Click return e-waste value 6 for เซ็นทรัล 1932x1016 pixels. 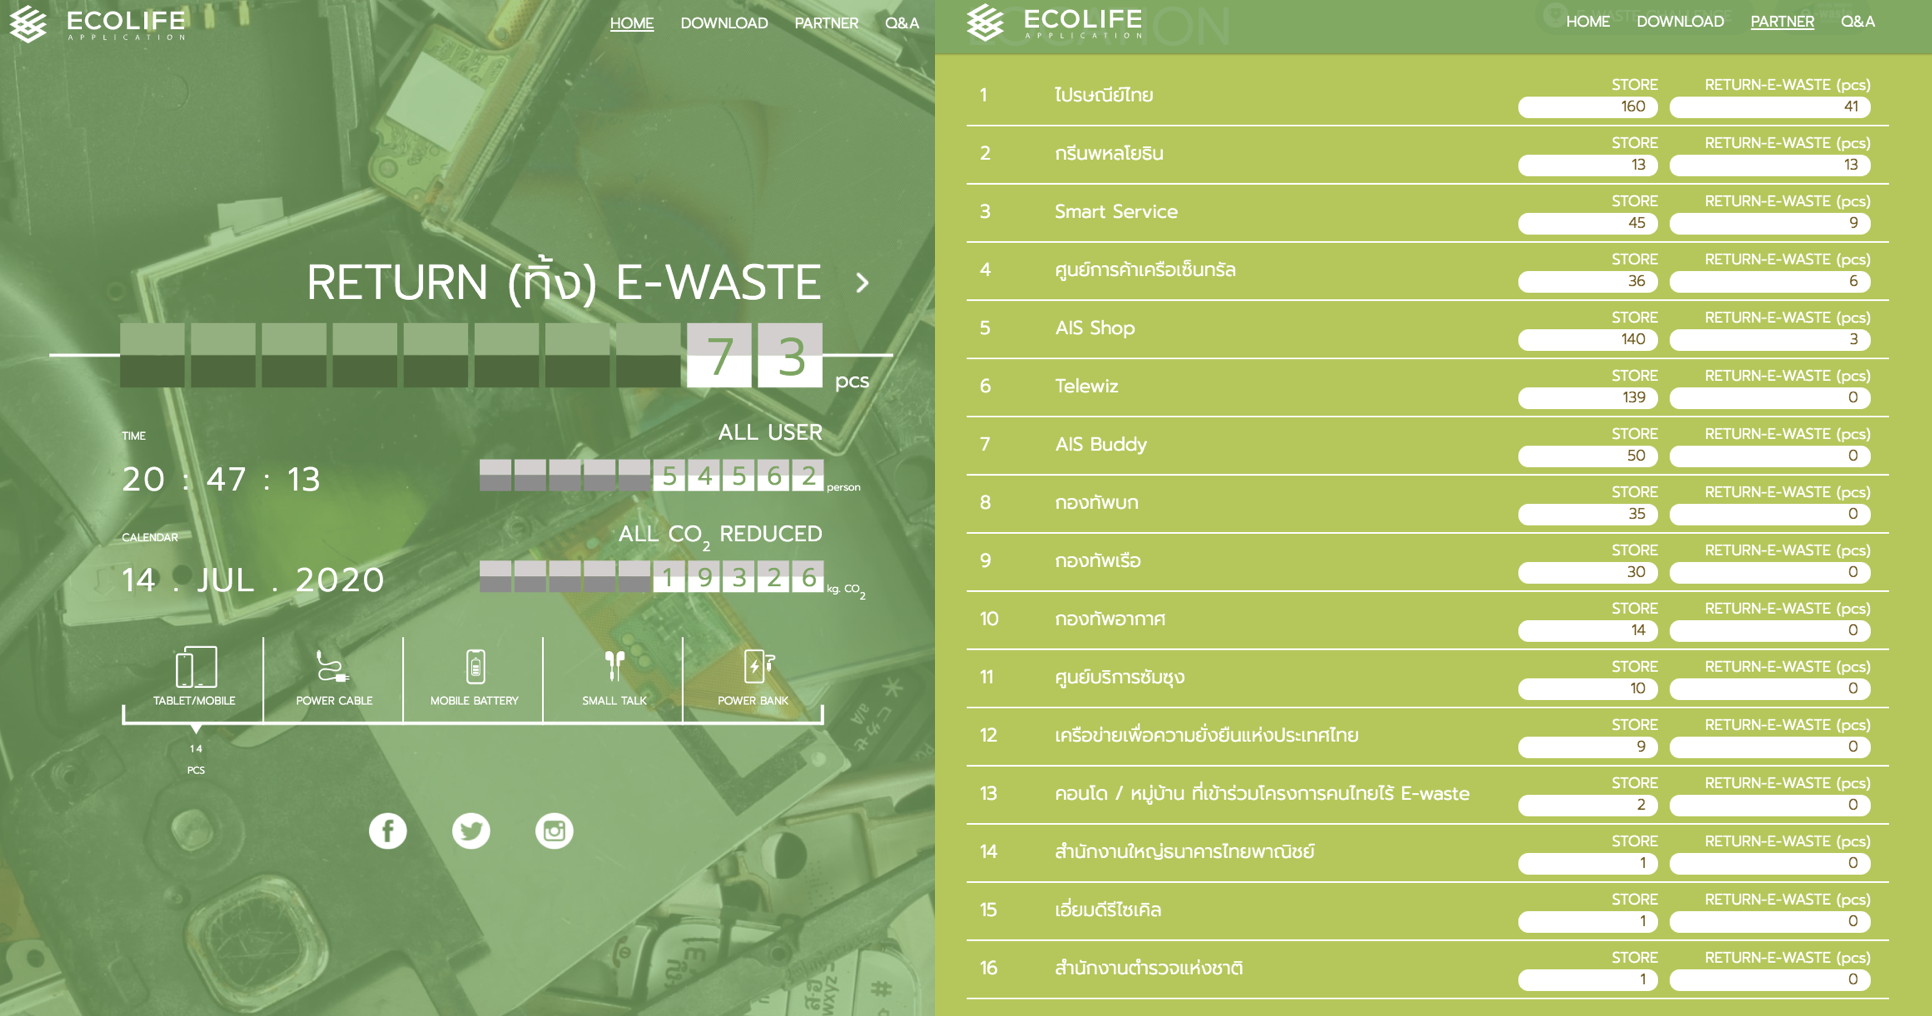(x=1770, y=281)
